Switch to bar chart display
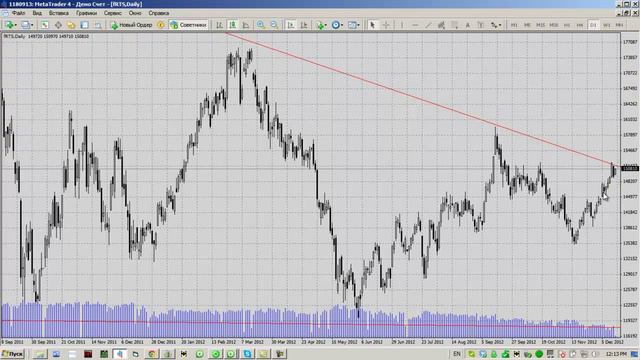The image size is (640, 360). click(220, 25)
